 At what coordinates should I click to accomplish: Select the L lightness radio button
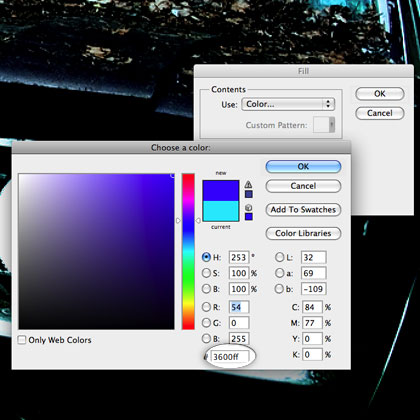coord(280,257)
